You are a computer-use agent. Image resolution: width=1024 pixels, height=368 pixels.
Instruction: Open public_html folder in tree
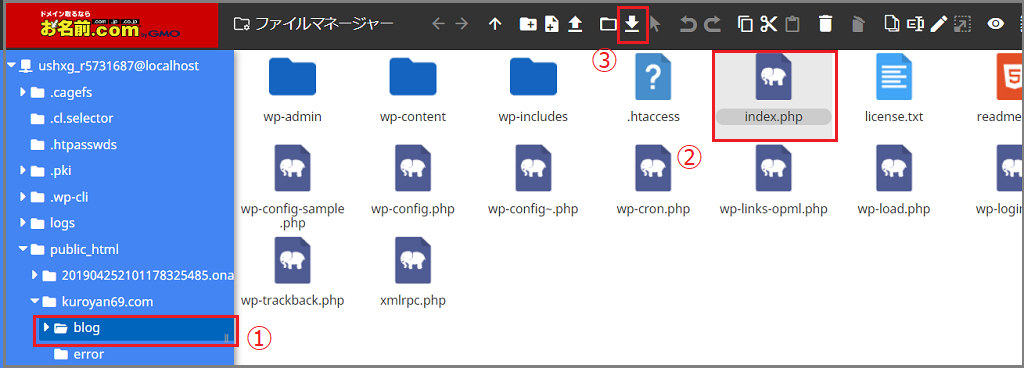tap(84, 249)
